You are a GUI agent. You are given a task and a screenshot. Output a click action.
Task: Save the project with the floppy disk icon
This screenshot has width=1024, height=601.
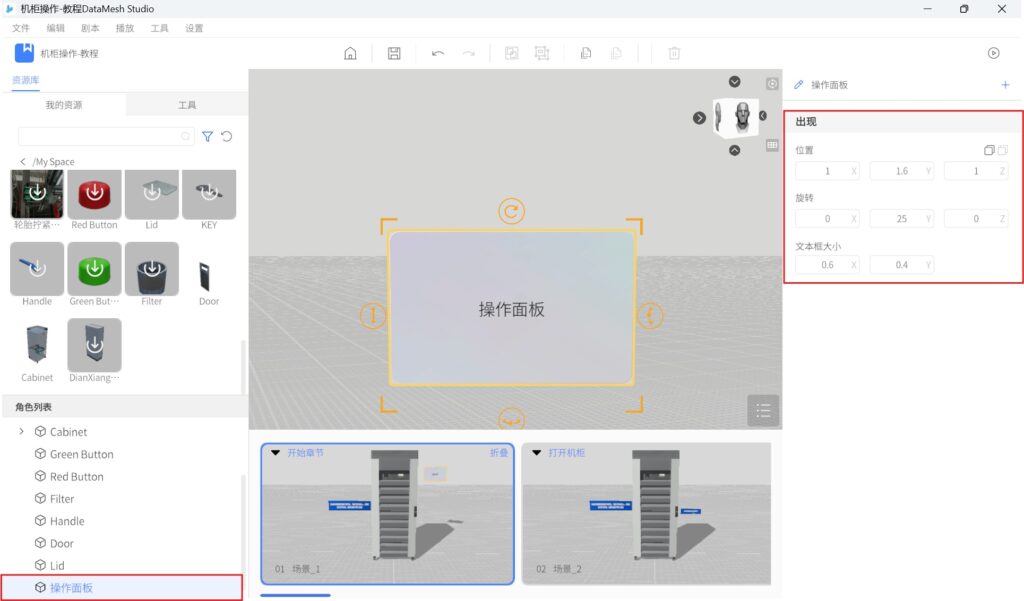[x=394, y=53]
